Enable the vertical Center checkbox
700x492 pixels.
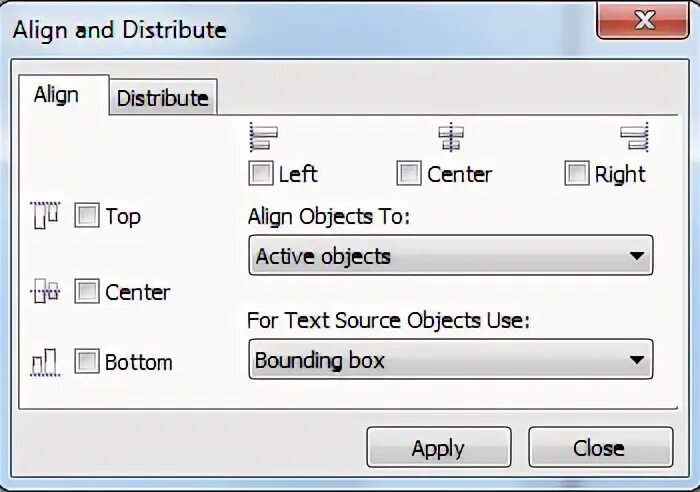88,292
